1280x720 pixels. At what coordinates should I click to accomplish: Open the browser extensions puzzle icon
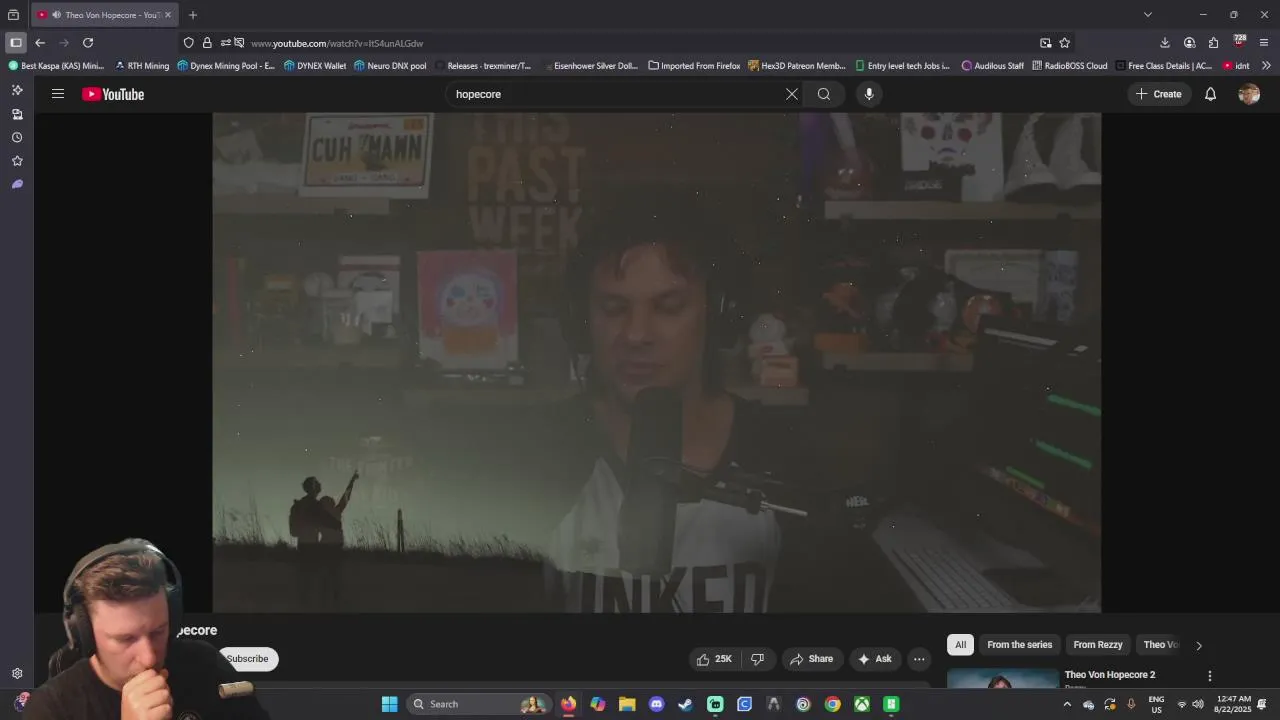[x=1213, y=43]
